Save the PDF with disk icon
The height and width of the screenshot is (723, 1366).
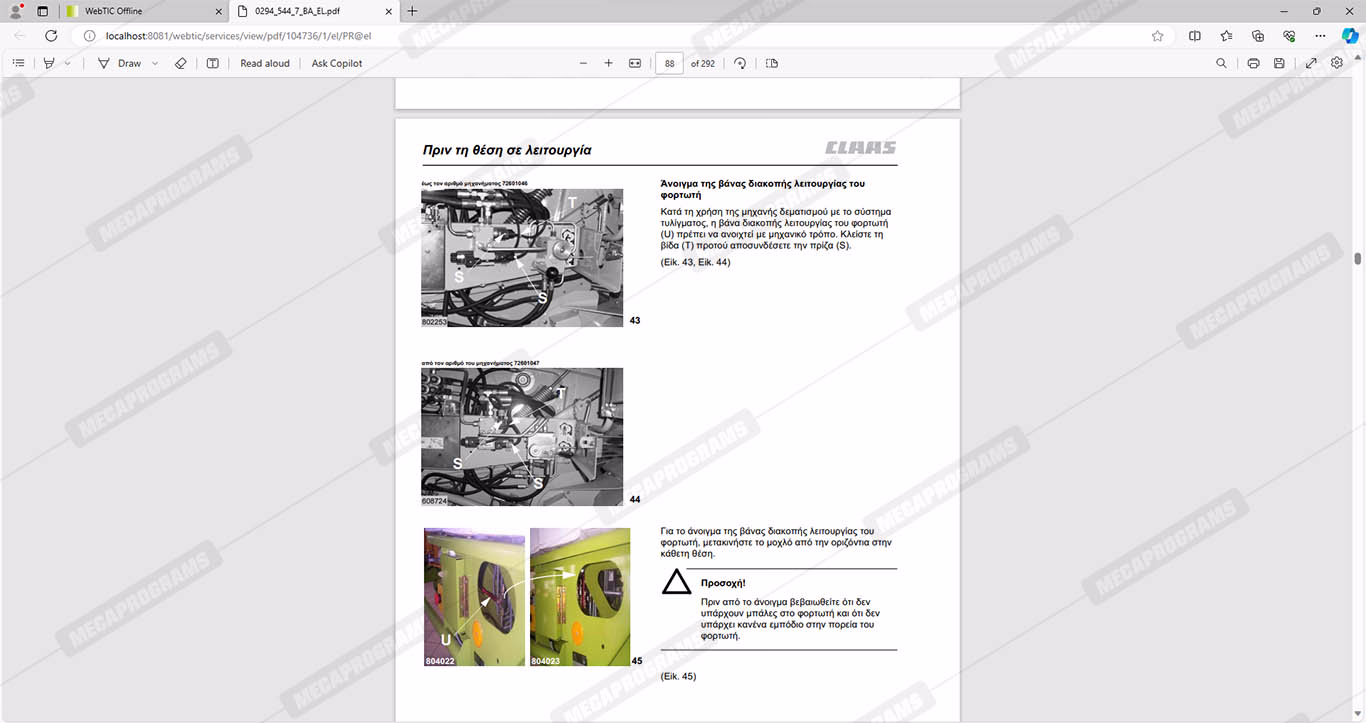coord(1279,63)
